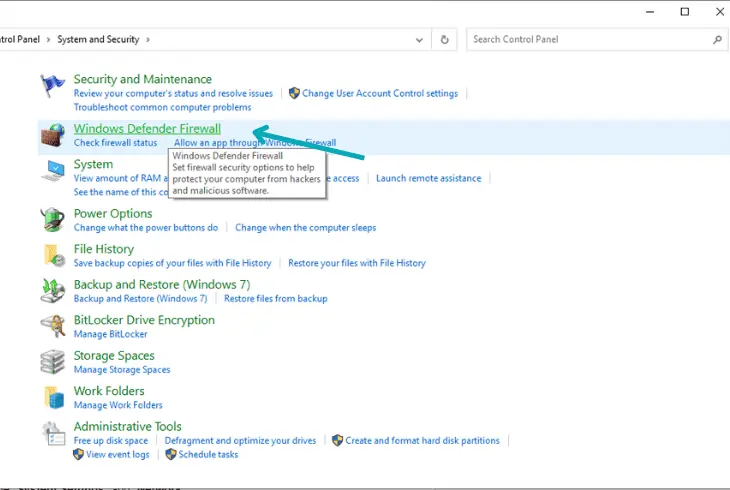Click Restore files from backup
730x490 pixels.
[x=276, y=298]
